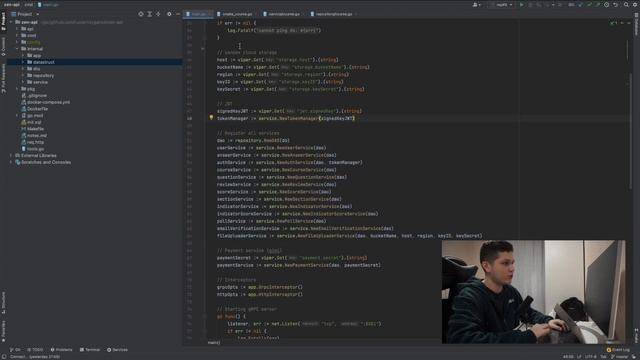Click the user account icon in the top toolbar
This screenshot has width=640, height=360.
coord(476,5)
